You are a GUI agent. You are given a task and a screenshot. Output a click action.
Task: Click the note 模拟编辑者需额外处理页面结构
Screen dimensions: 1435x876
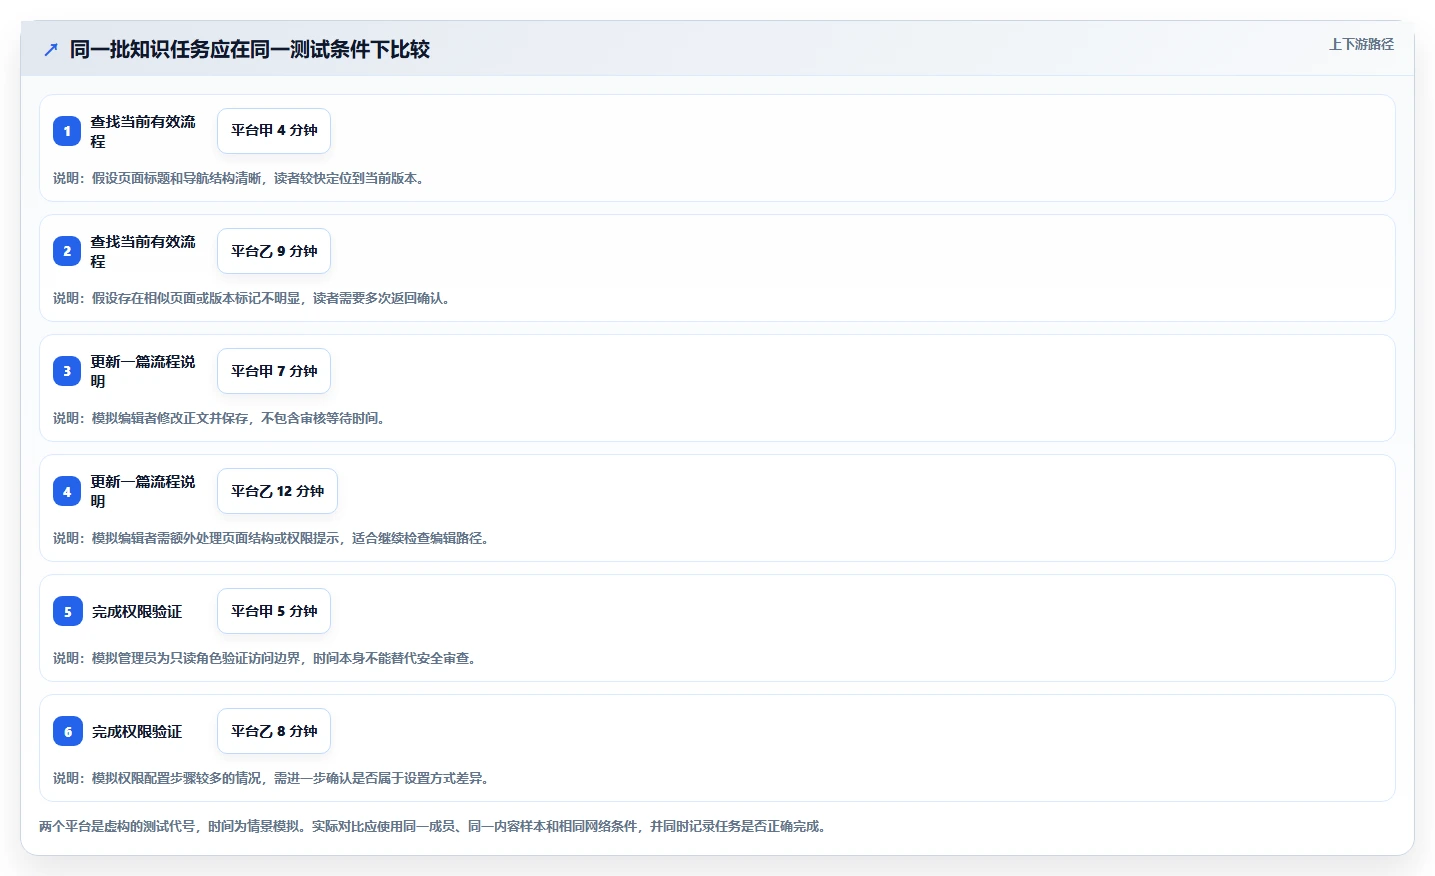pos(273,538)
